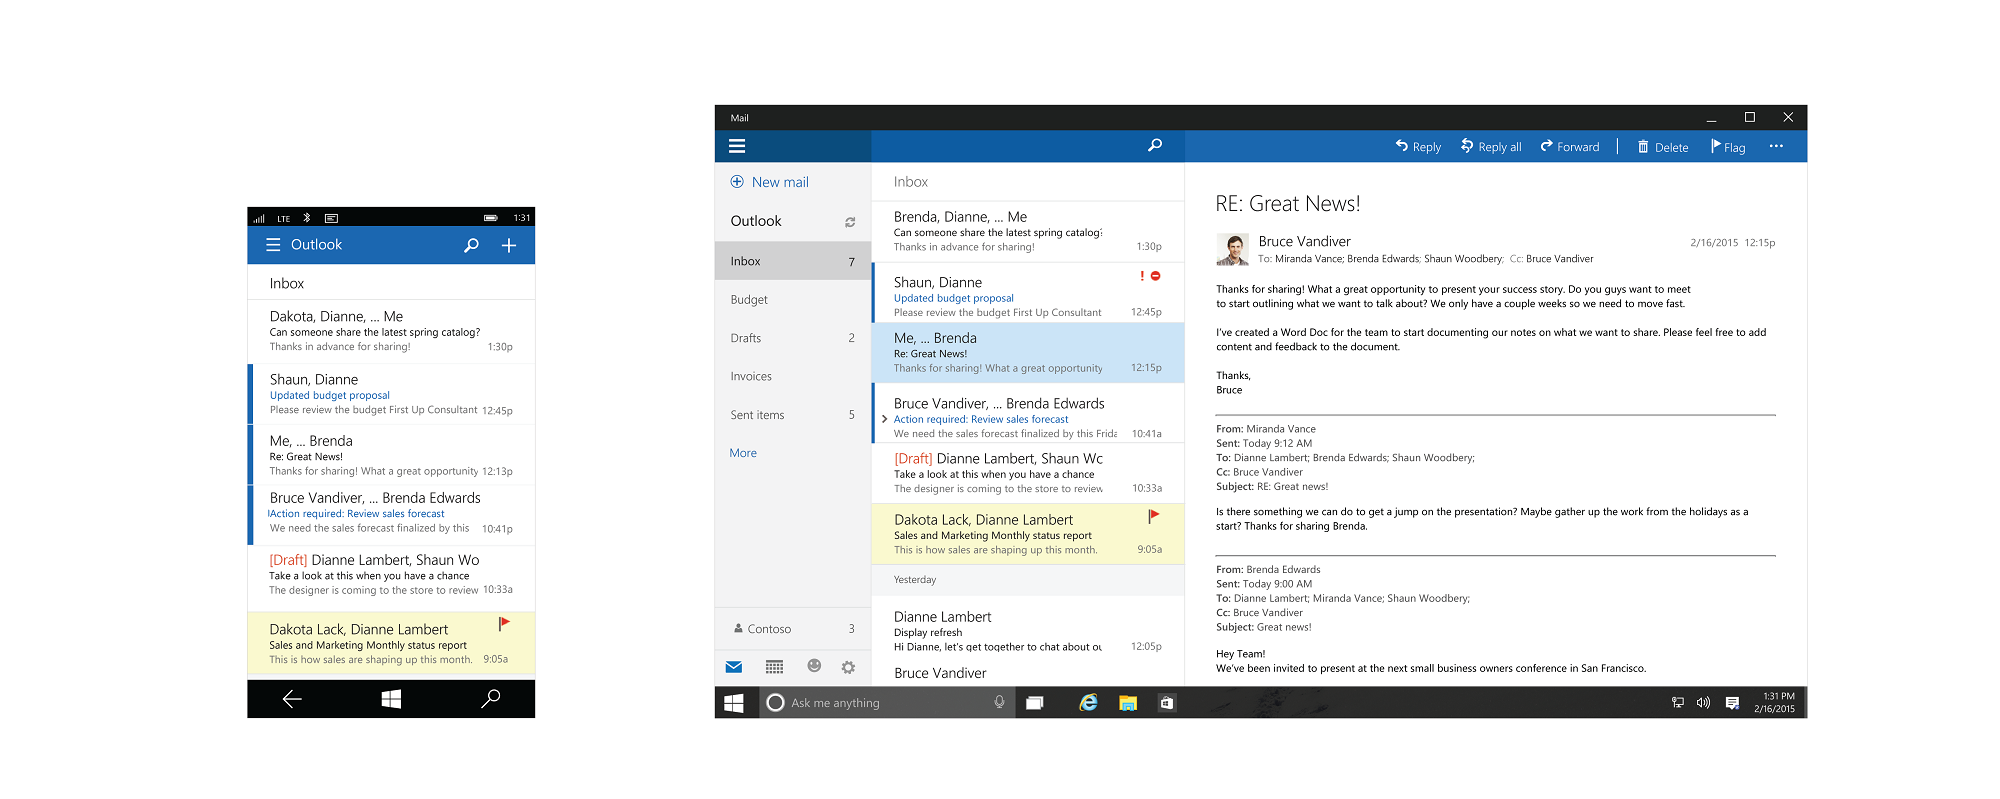The width and height of the screenshot is (2000, 799).
Task: Expand conversation arrow beside Bruce Vandiver, ... Brenda Edwards
Action: [x=884, y=419]
